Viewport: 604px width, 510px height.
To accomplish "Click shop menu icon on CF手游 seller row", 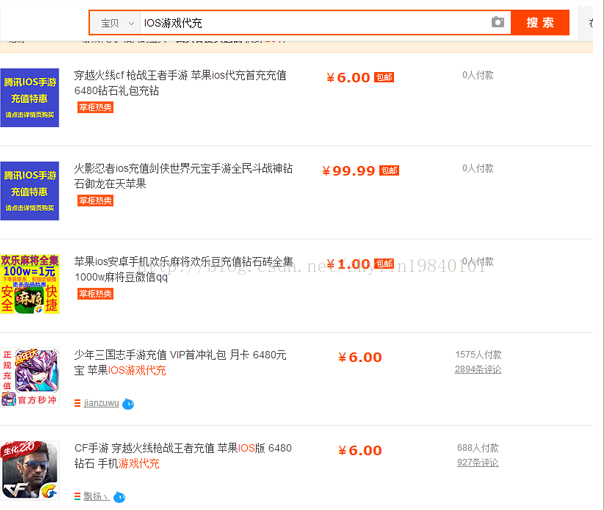I will [77, 497].
